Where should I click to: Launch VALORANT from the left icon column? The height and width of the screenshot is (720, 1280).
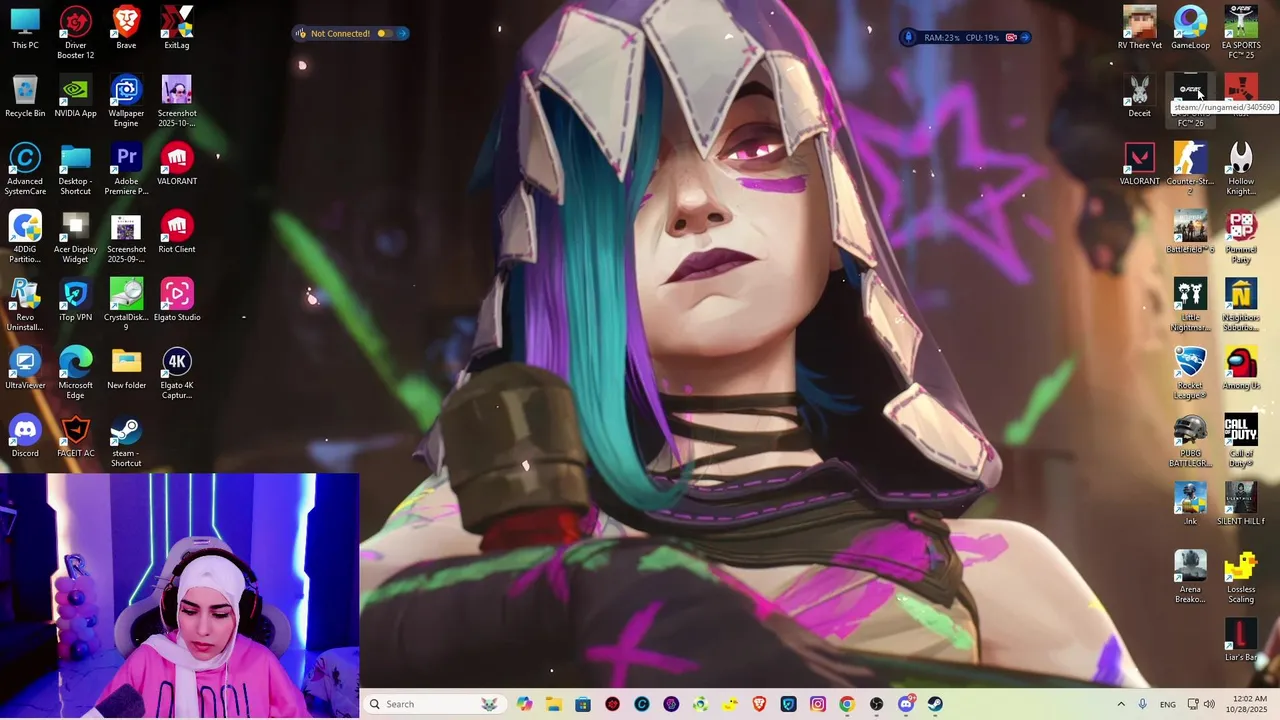click(177, 164)
